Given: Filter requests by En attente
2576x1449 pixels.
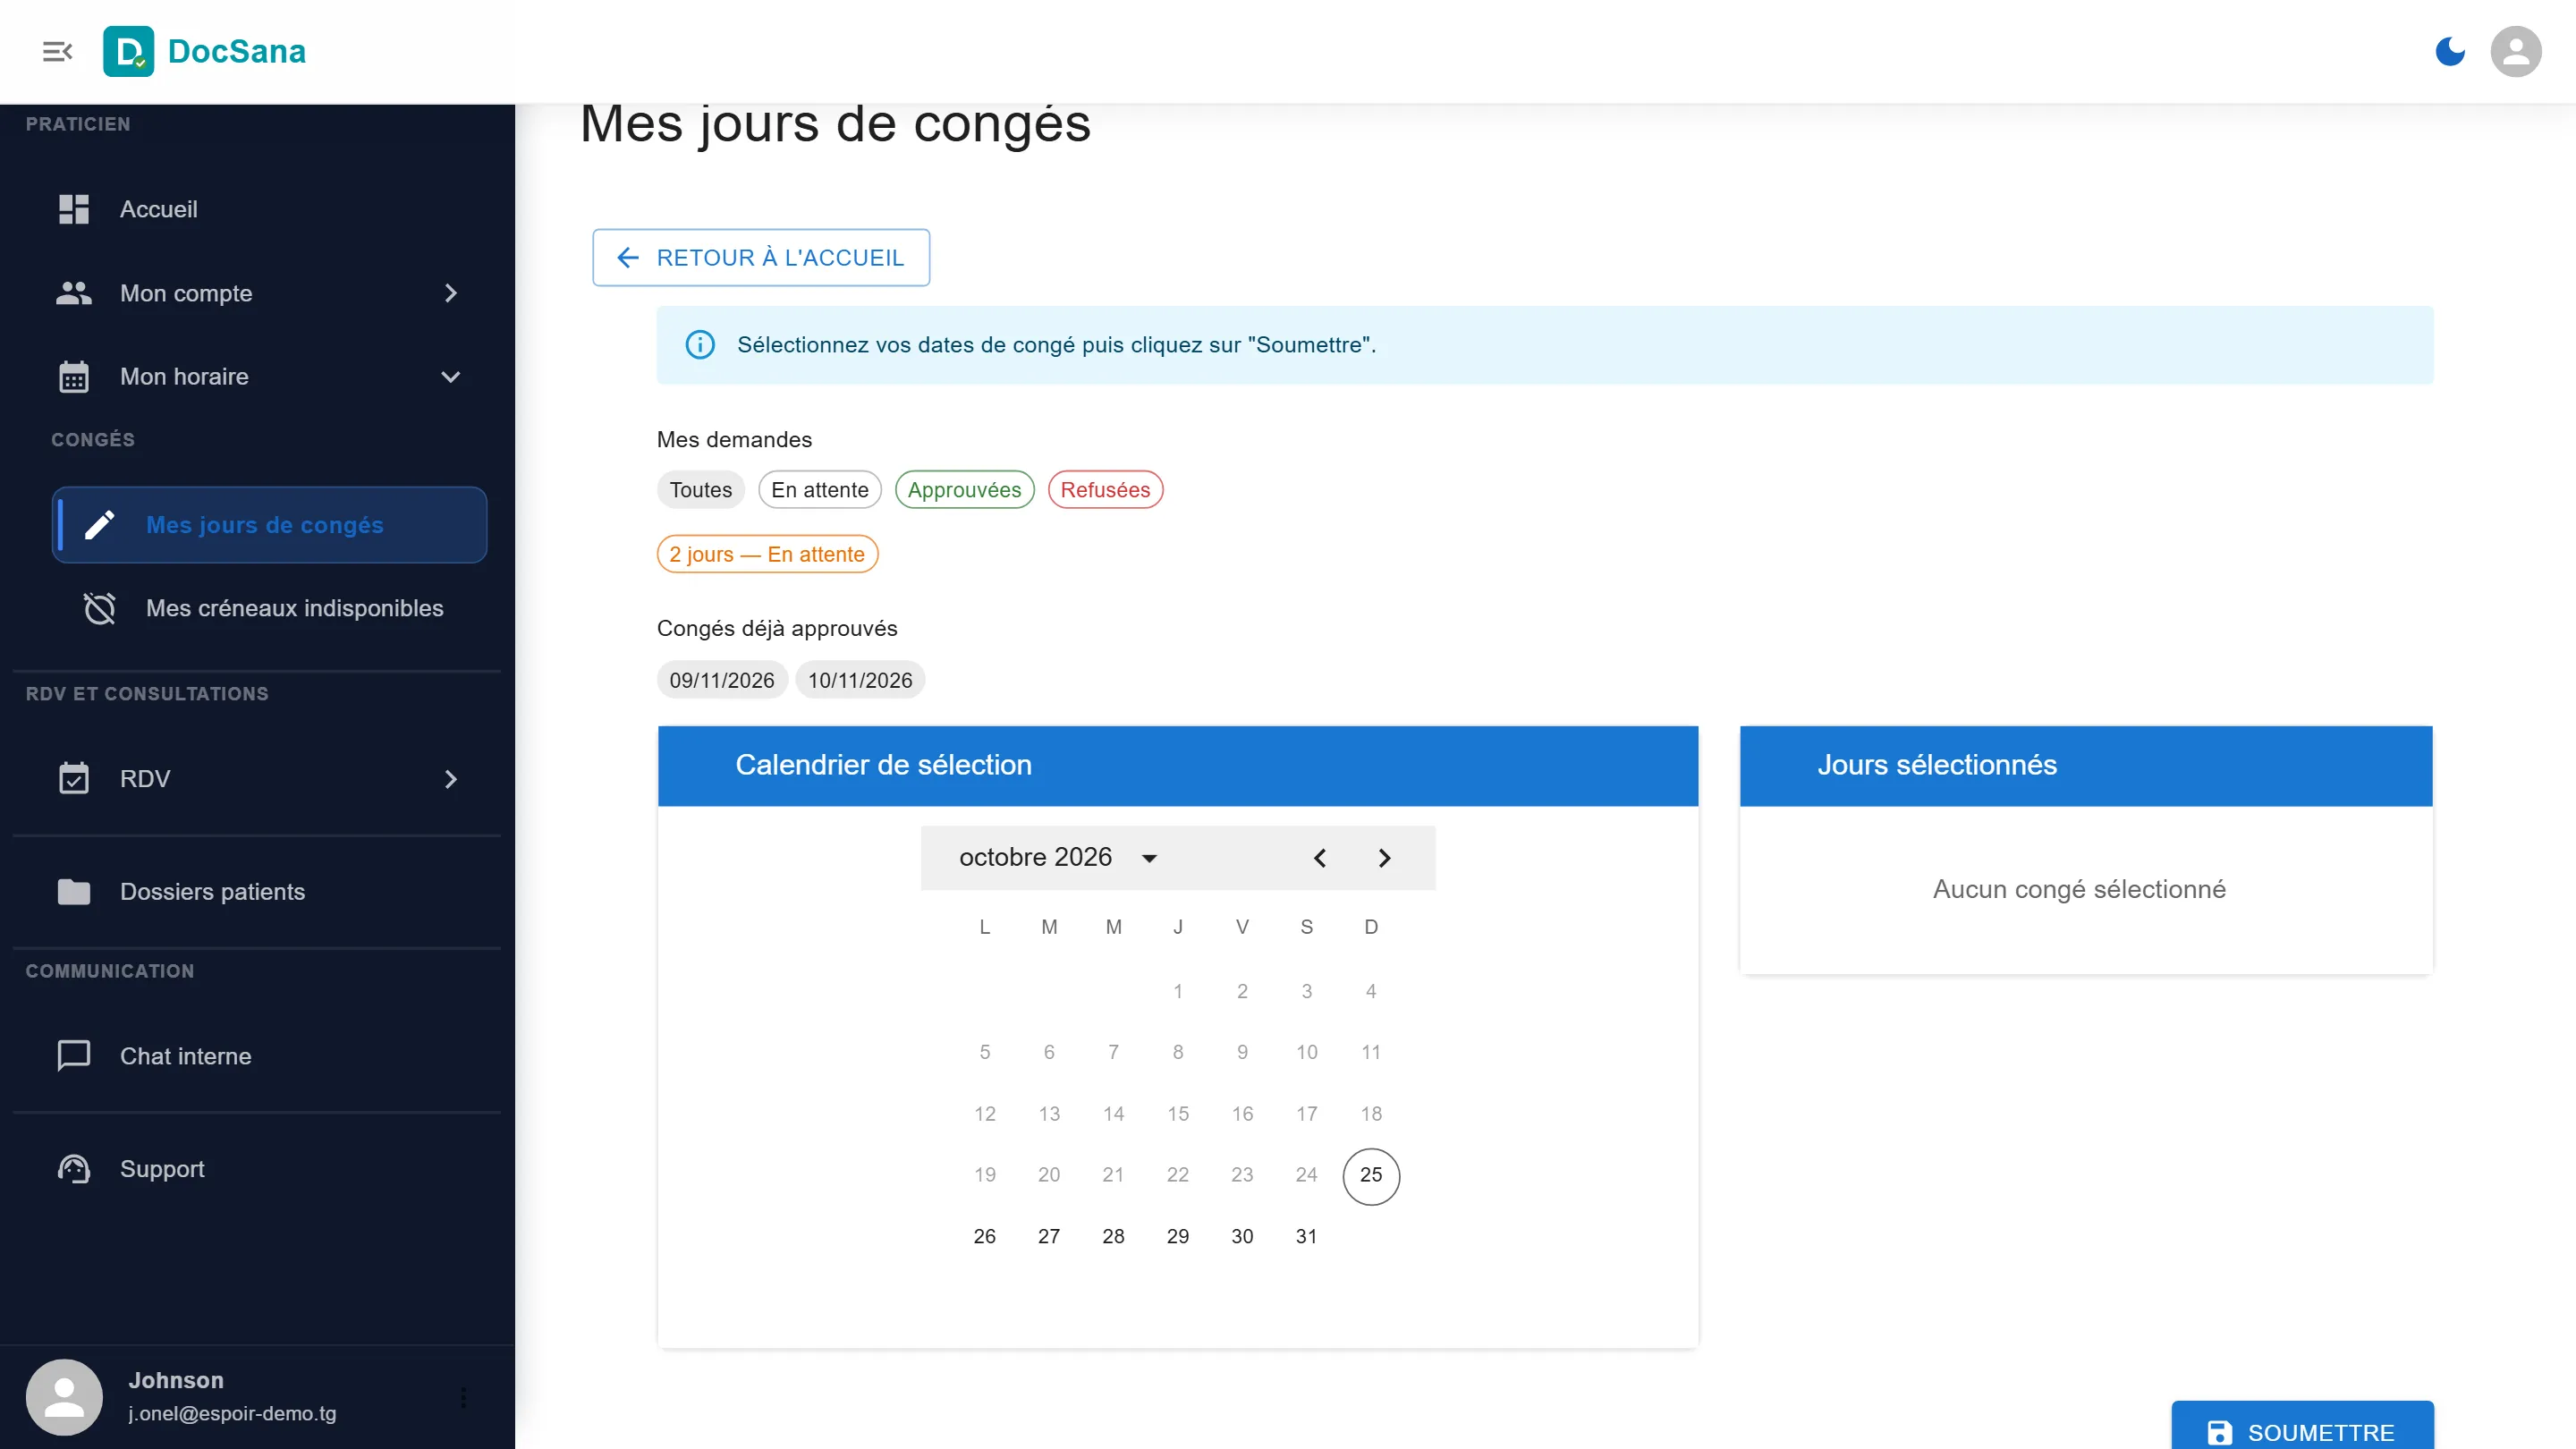Looking at the screenshot, I should point(820,490).
